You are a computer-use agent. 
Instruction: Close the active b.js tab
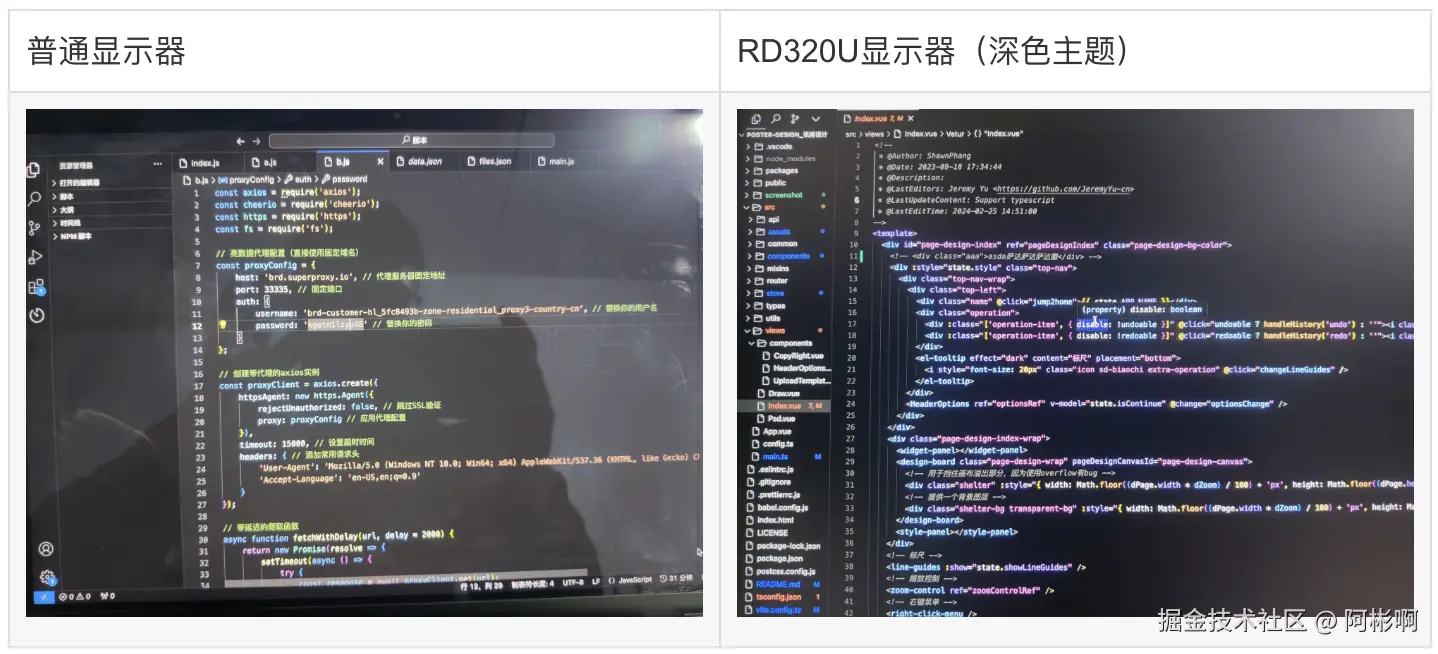(380, 161)
